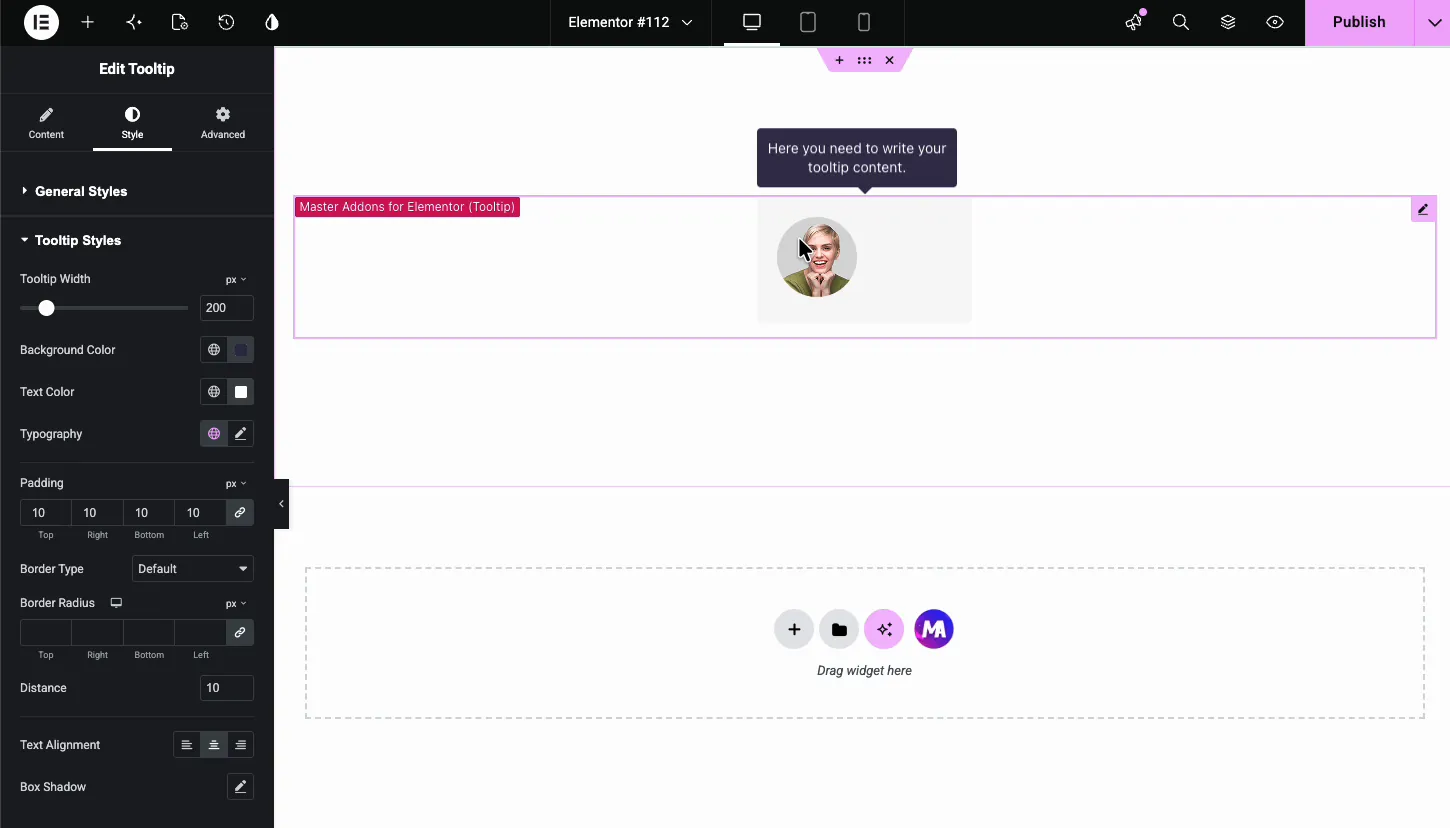Click Padding Right input field

[x=97, y=513]
